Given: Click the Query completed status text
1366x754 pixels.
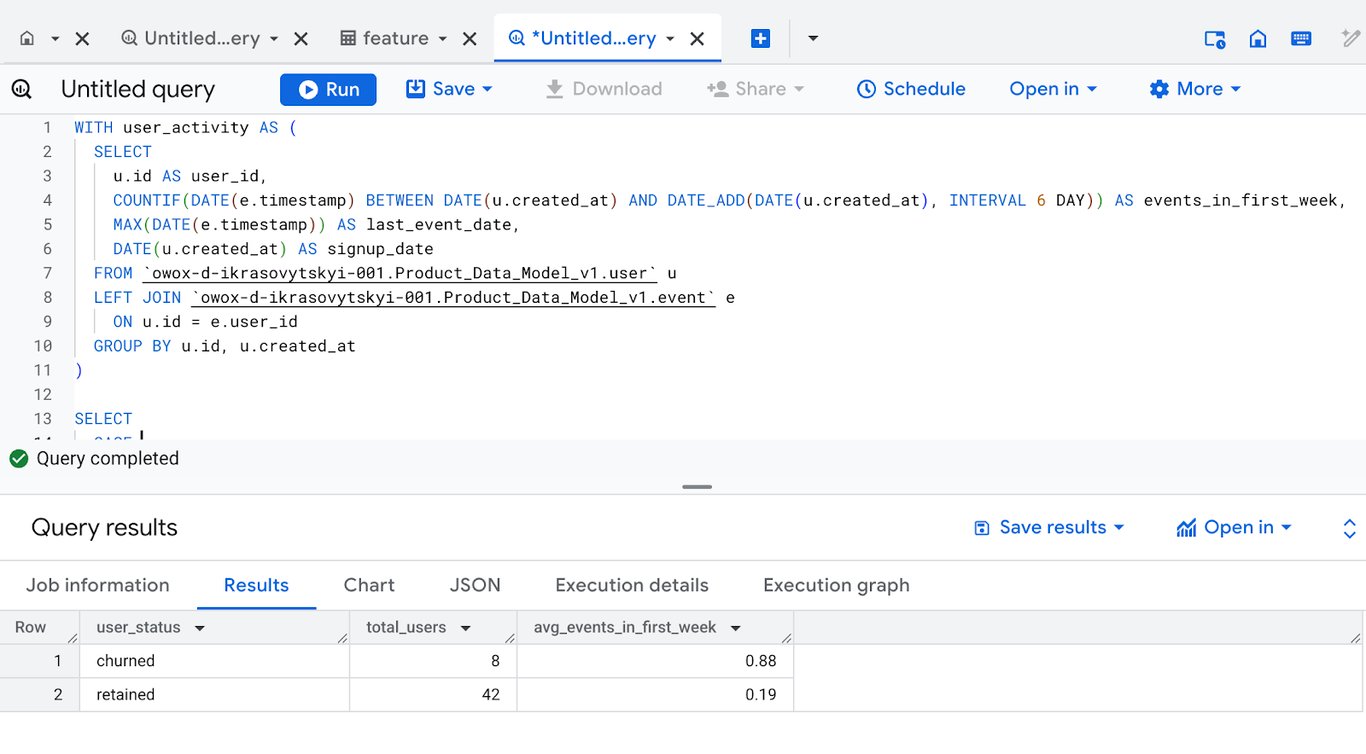Looking at the screenshot, I should tap(107, 459).
